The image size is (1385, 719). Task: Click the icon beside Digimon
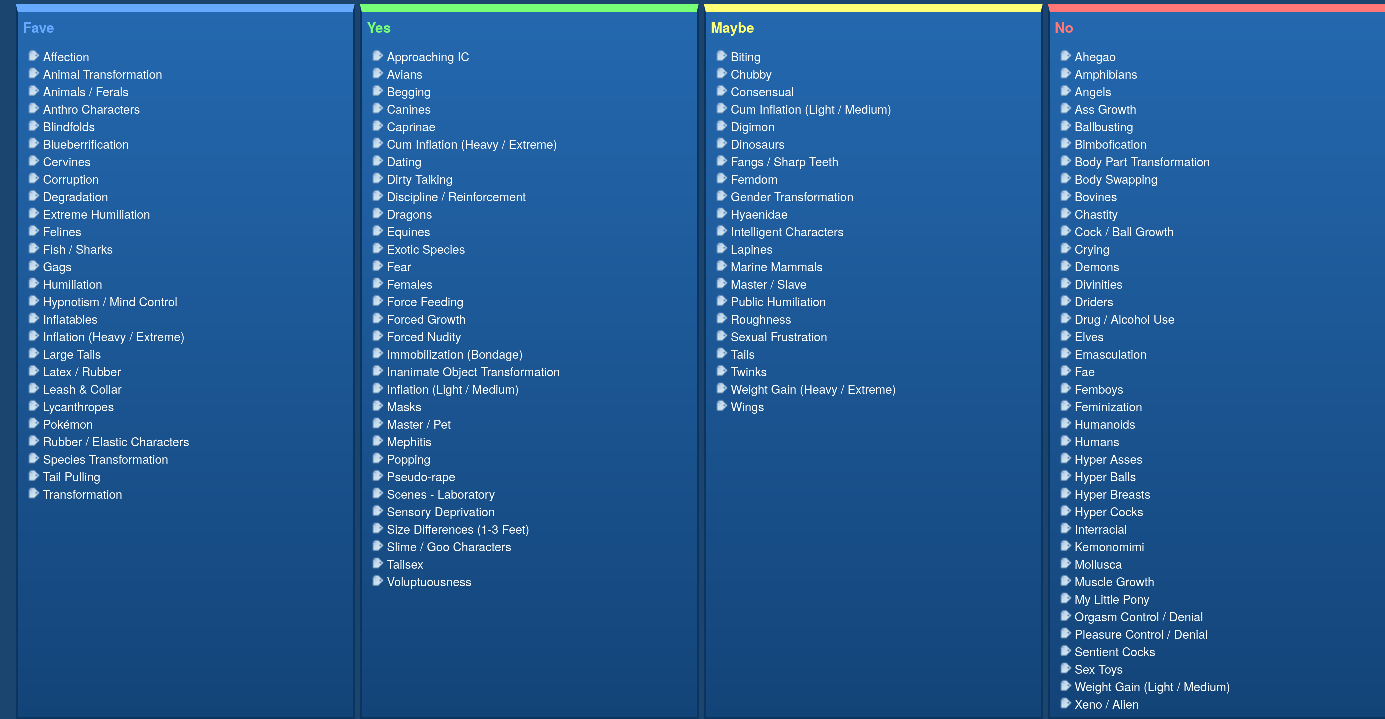pyautogui.click(x=722, y=126)
